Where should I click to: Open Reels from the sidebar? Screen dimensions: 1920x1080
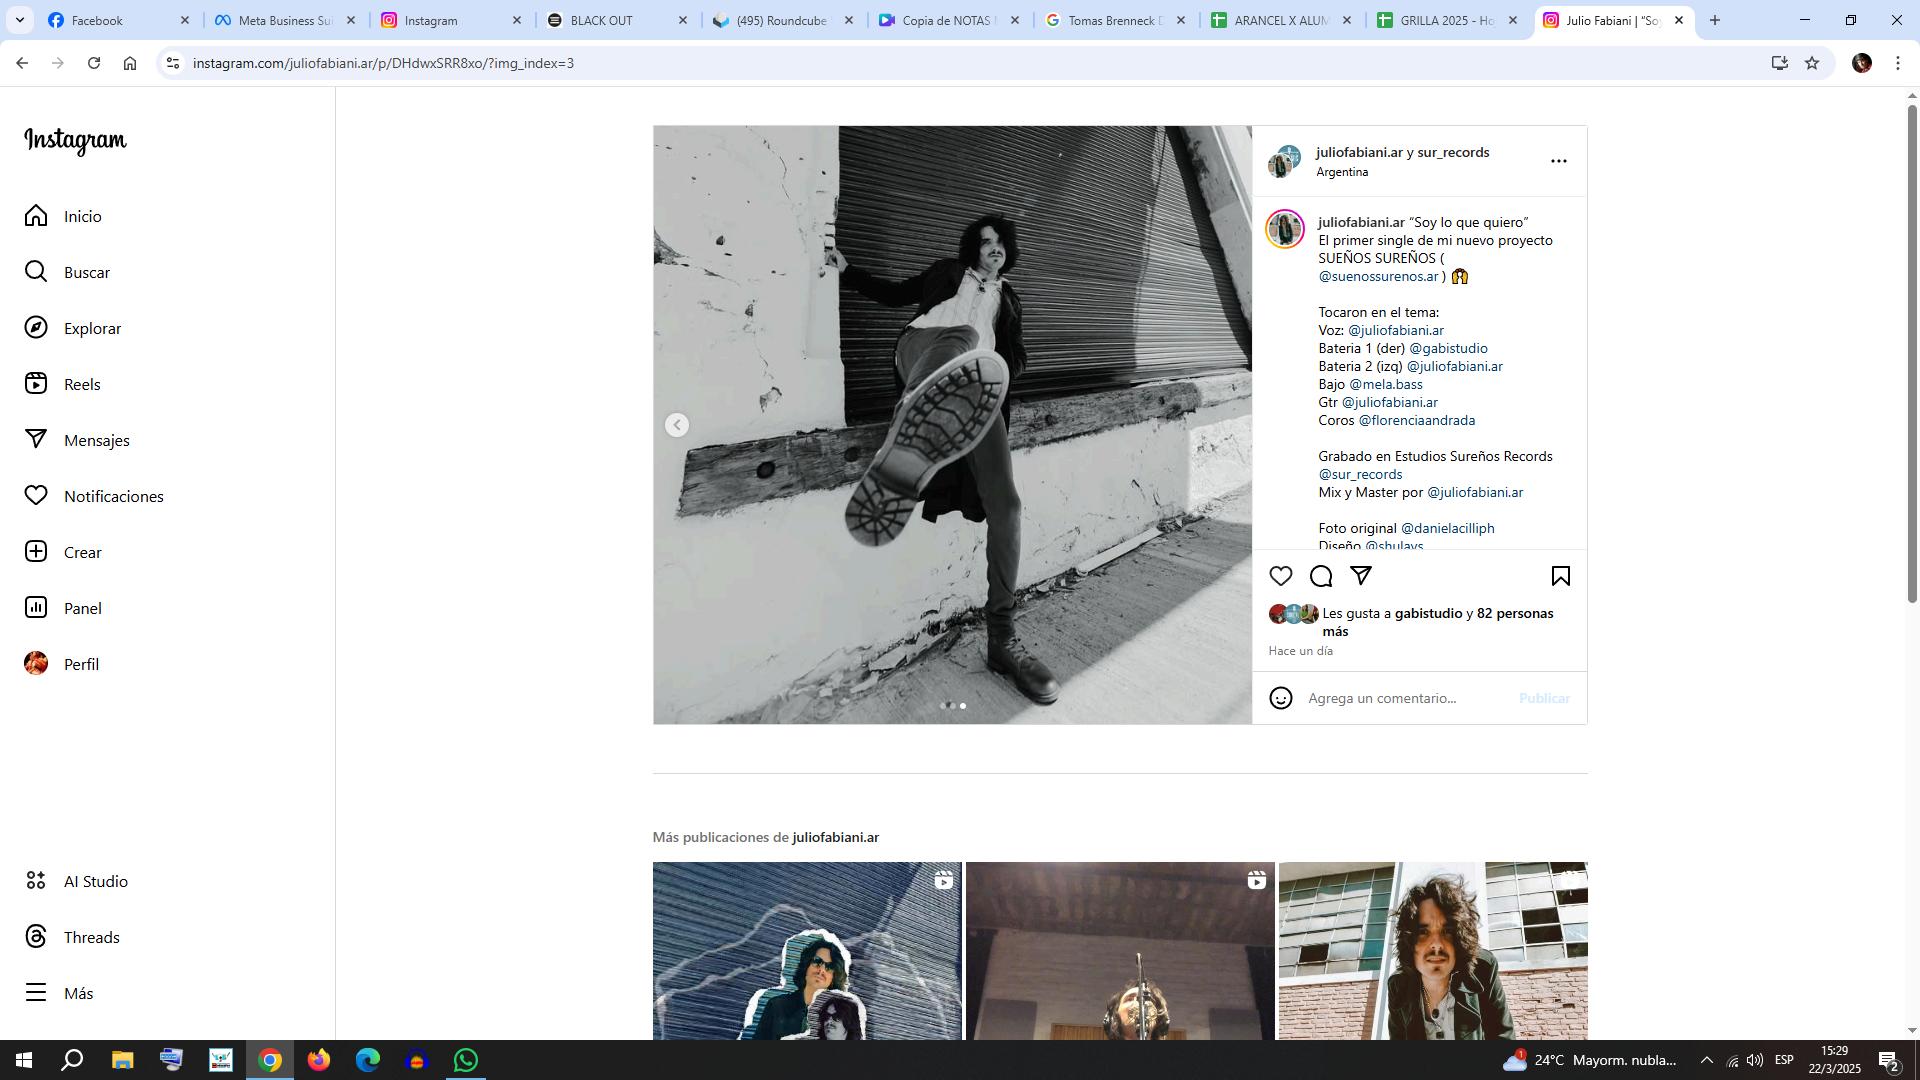coord(82,384)
